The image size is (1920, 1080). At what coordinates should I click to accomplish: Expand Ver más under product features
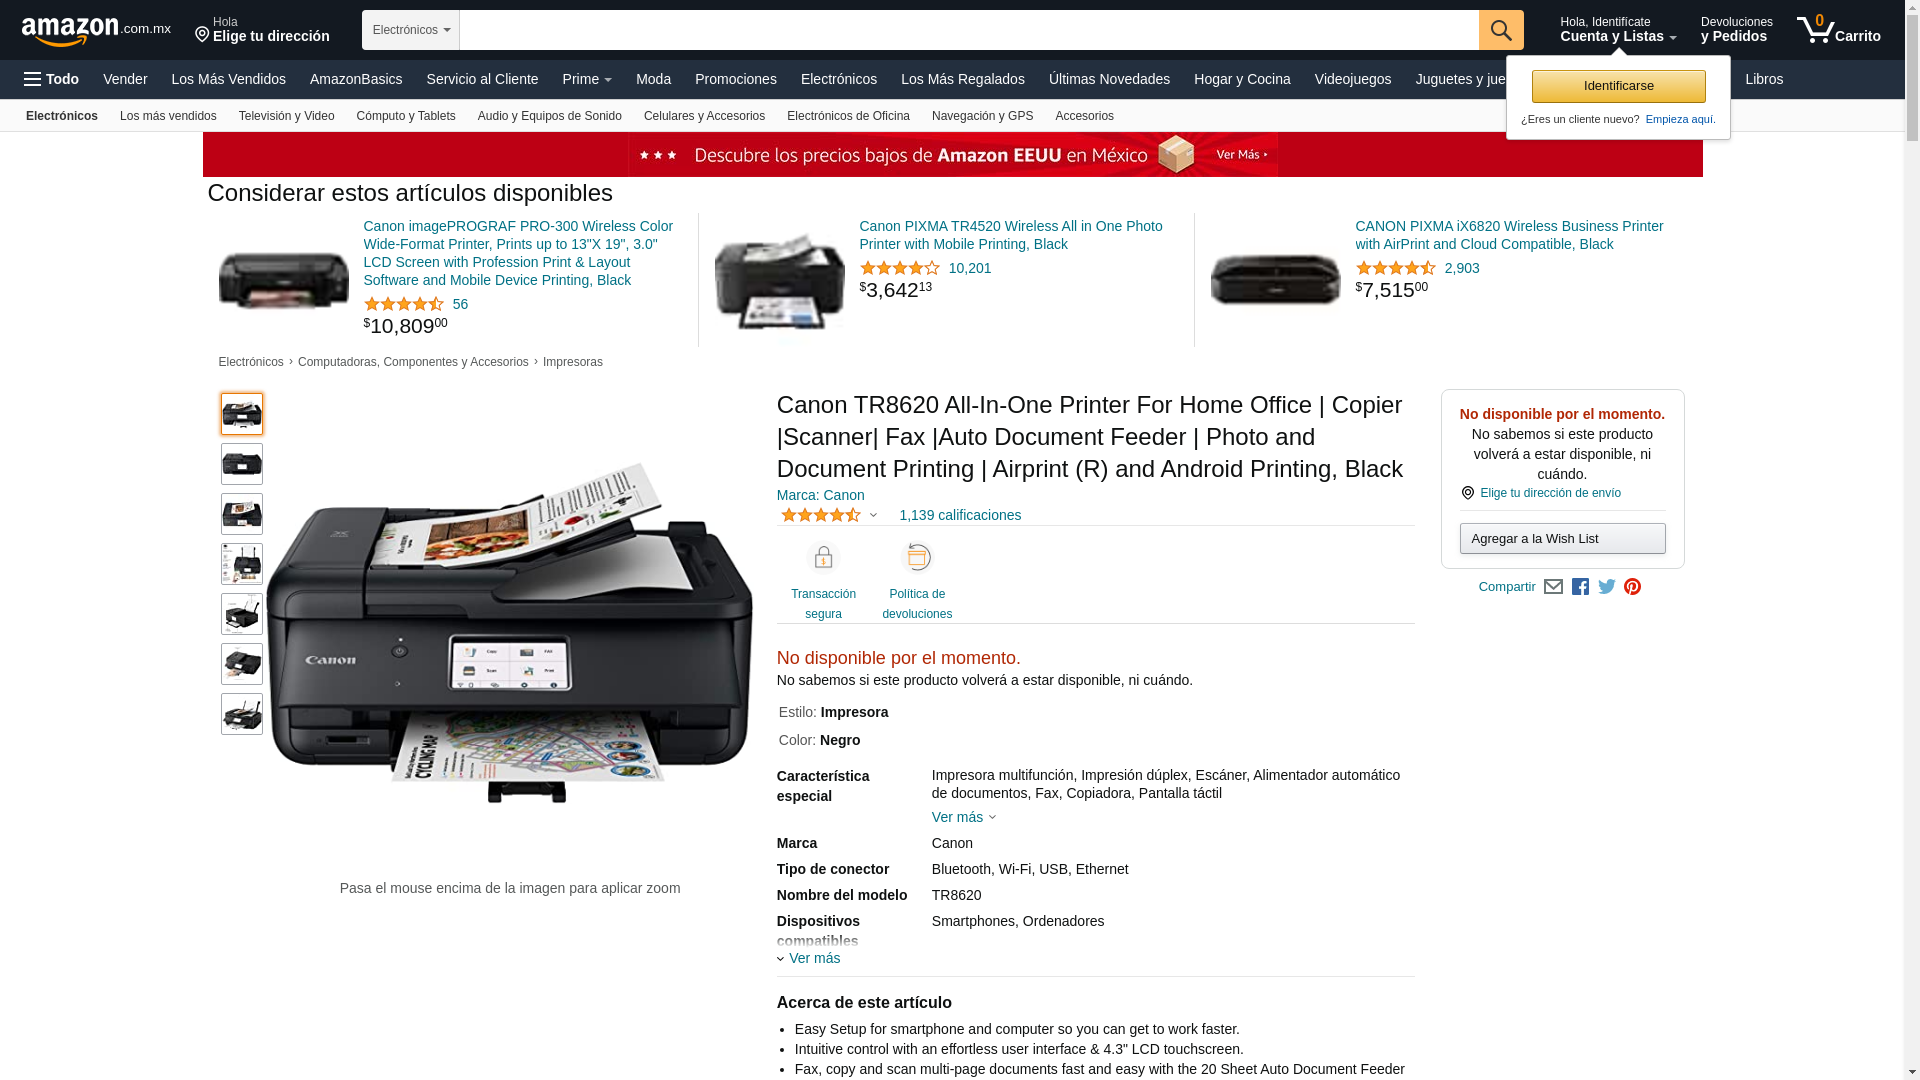[x=964, y=817]
